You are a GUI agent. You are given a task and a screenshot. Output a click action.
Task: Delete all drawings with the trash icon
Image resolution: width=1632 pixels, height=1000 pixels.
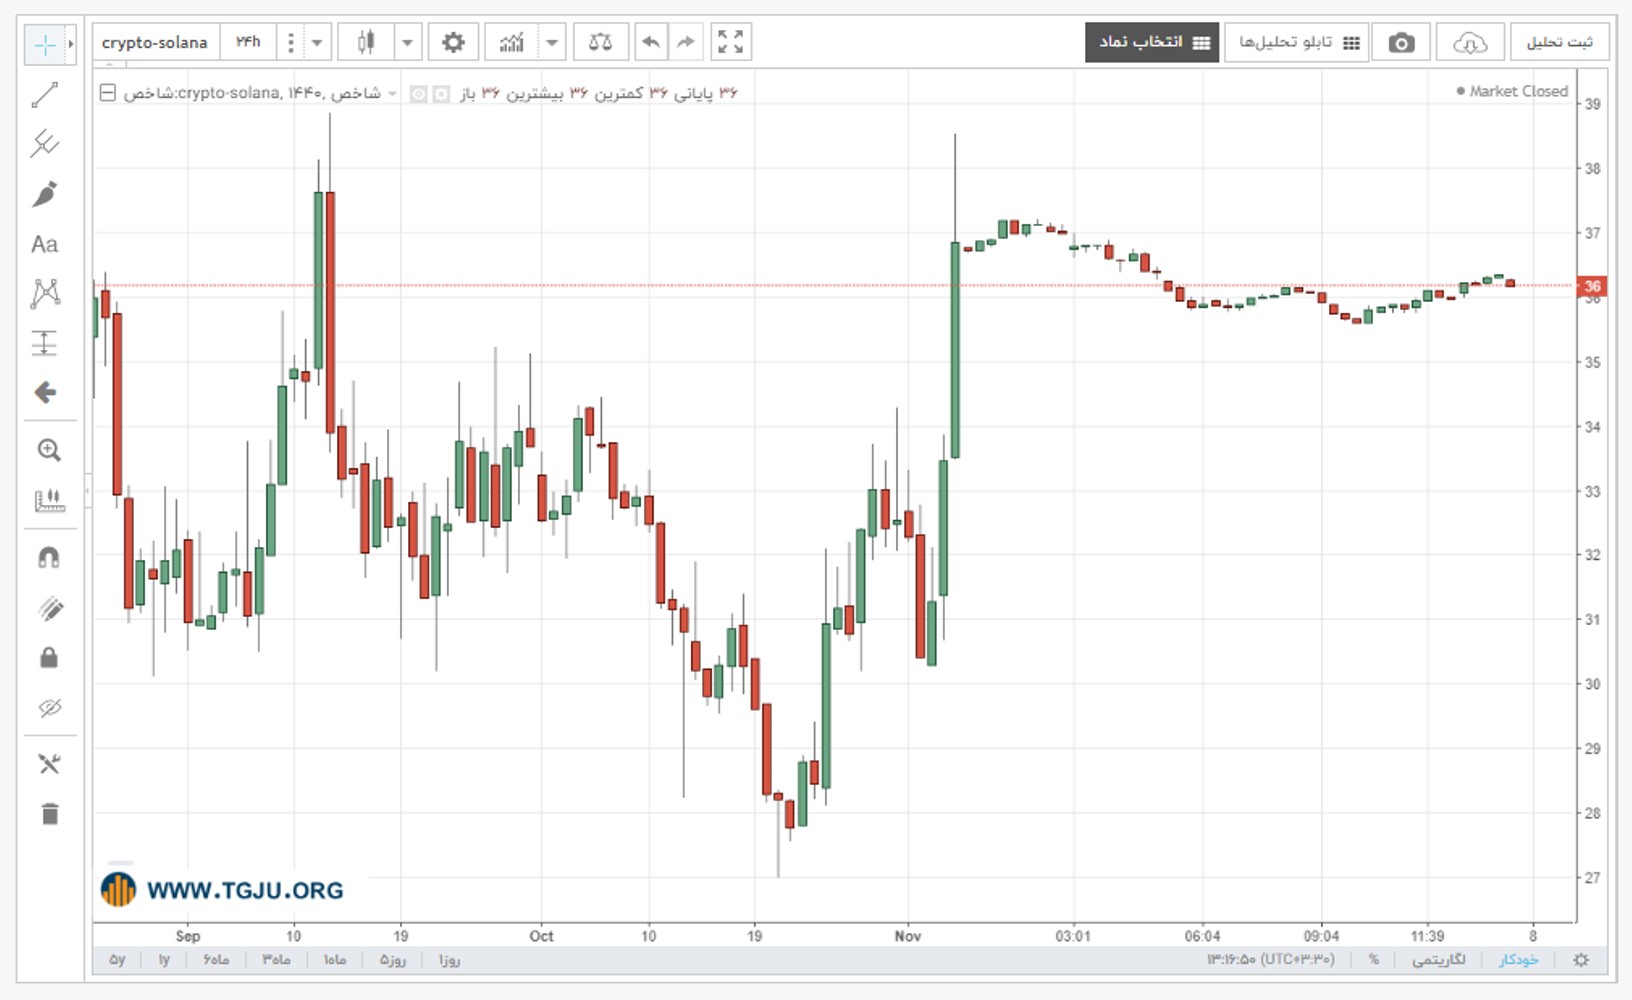pos(49,813)
